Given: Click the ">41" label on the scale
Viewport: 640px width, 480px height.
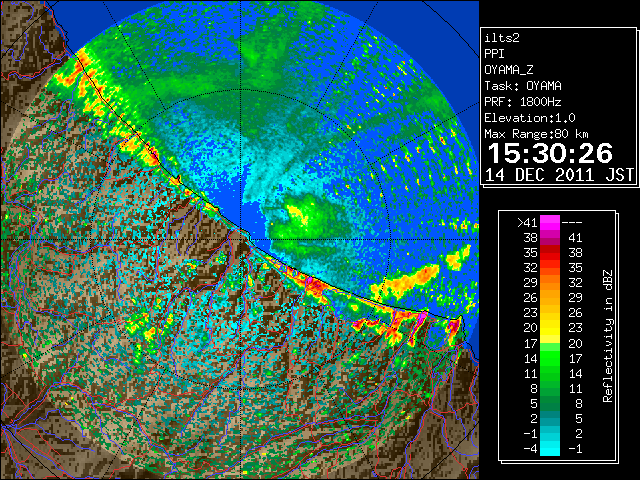Looking at the screenshot, I should coord(527,223).
